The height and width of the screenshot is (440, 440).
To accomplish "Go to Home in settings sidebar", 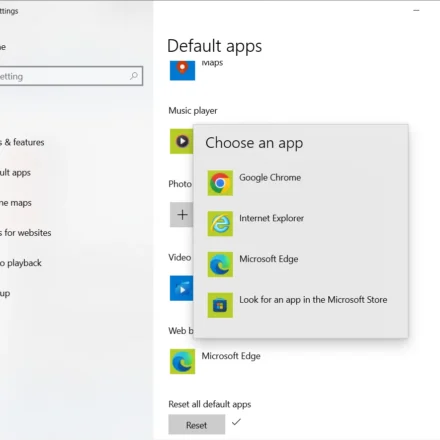I will (3, 47).
